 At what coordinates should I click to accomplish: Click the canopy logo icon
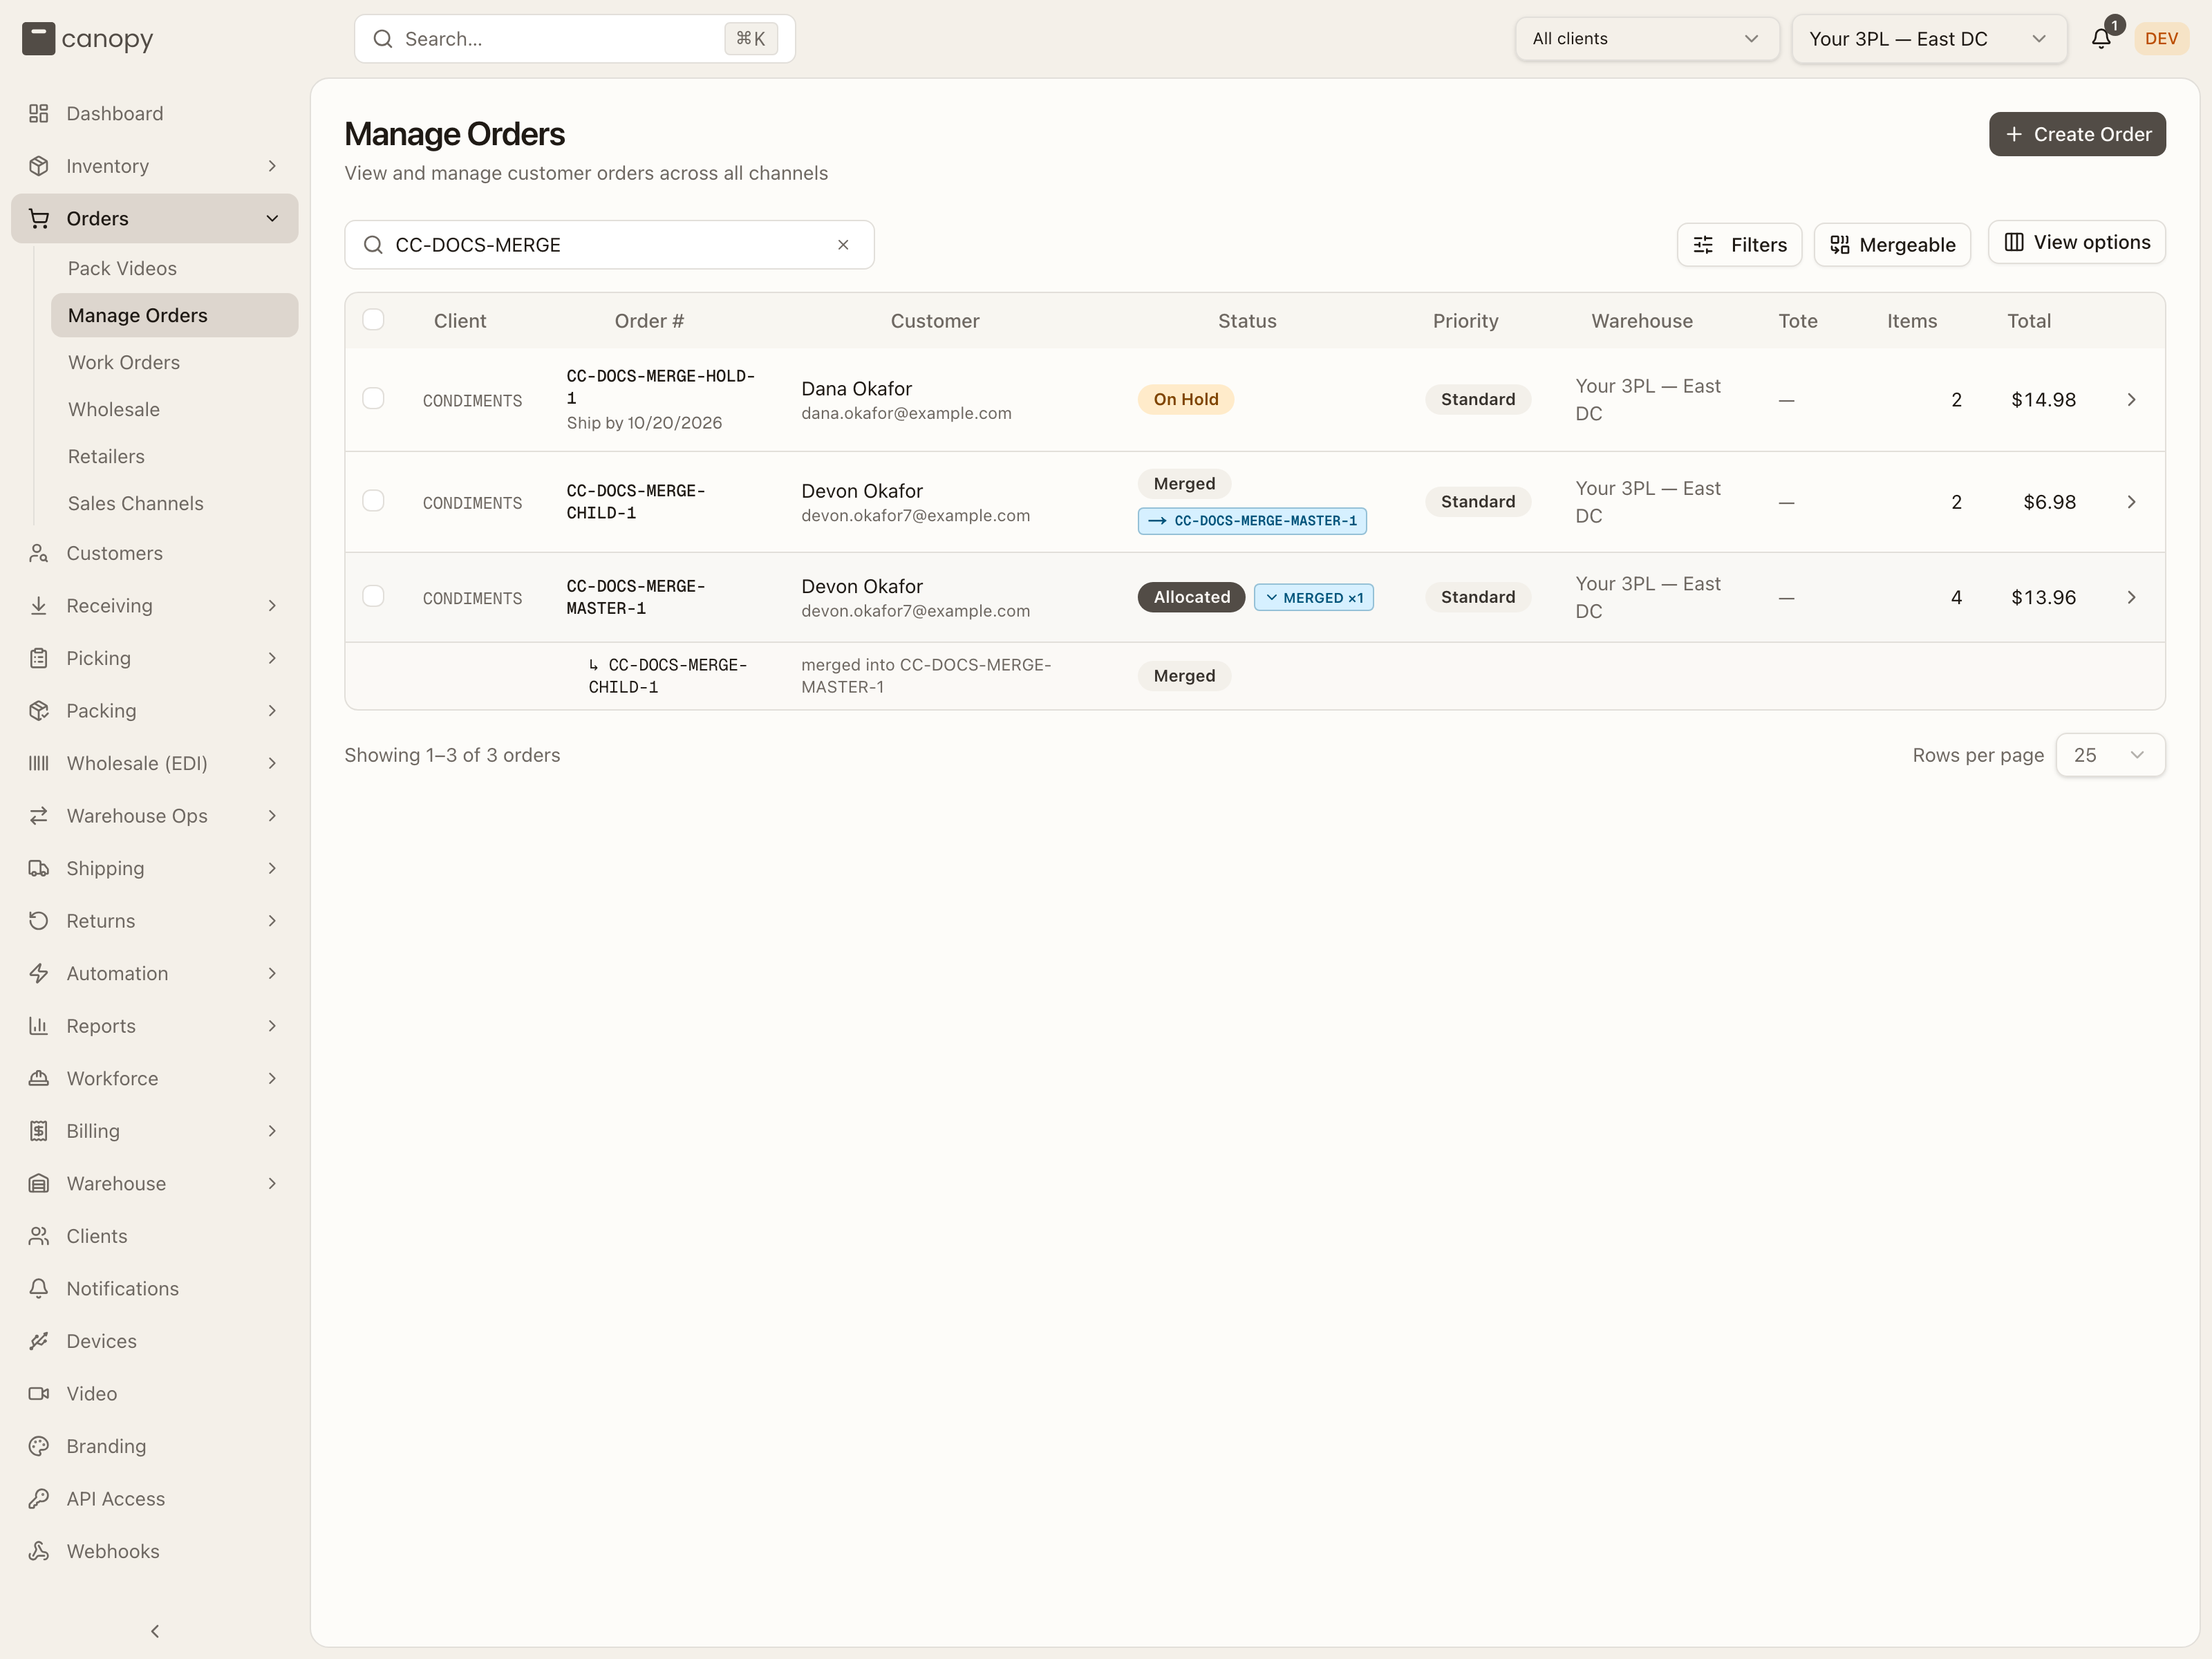pos(38,39)
